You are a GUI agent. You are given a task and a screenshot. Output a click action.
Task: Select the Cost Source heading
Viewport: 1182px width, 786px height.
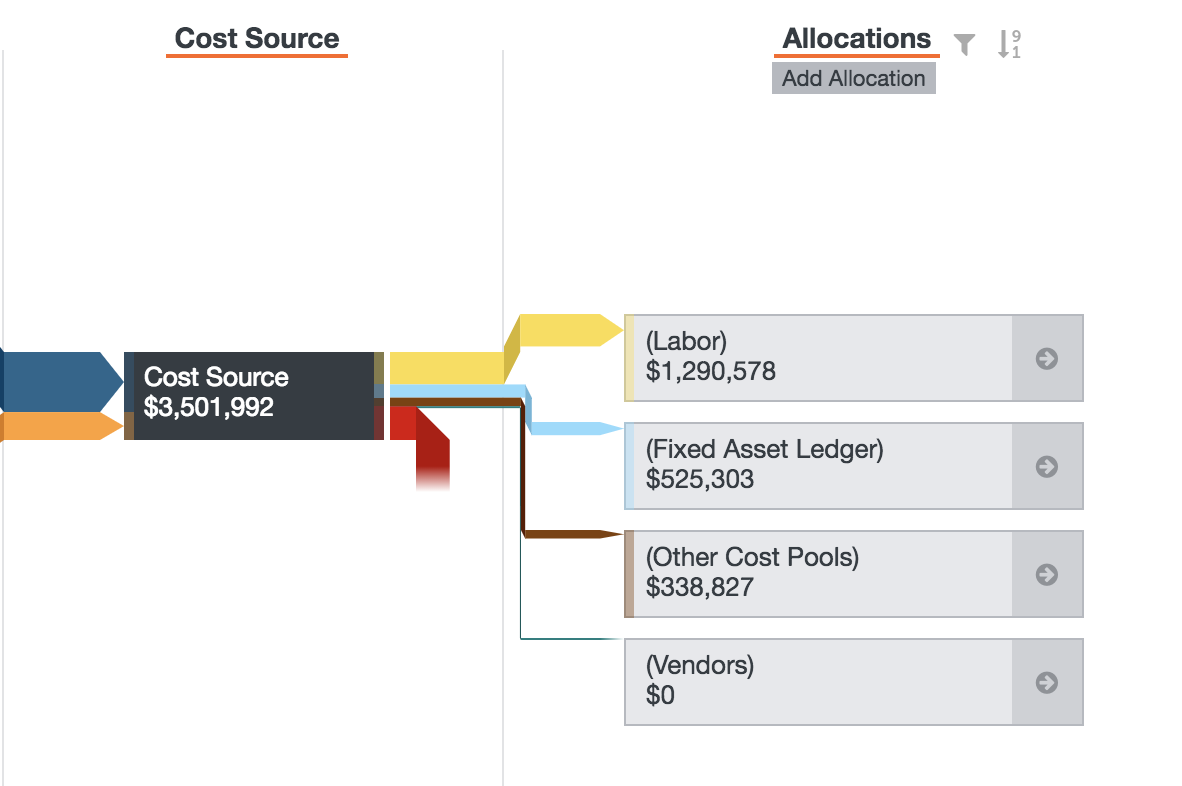click(257, 38)
